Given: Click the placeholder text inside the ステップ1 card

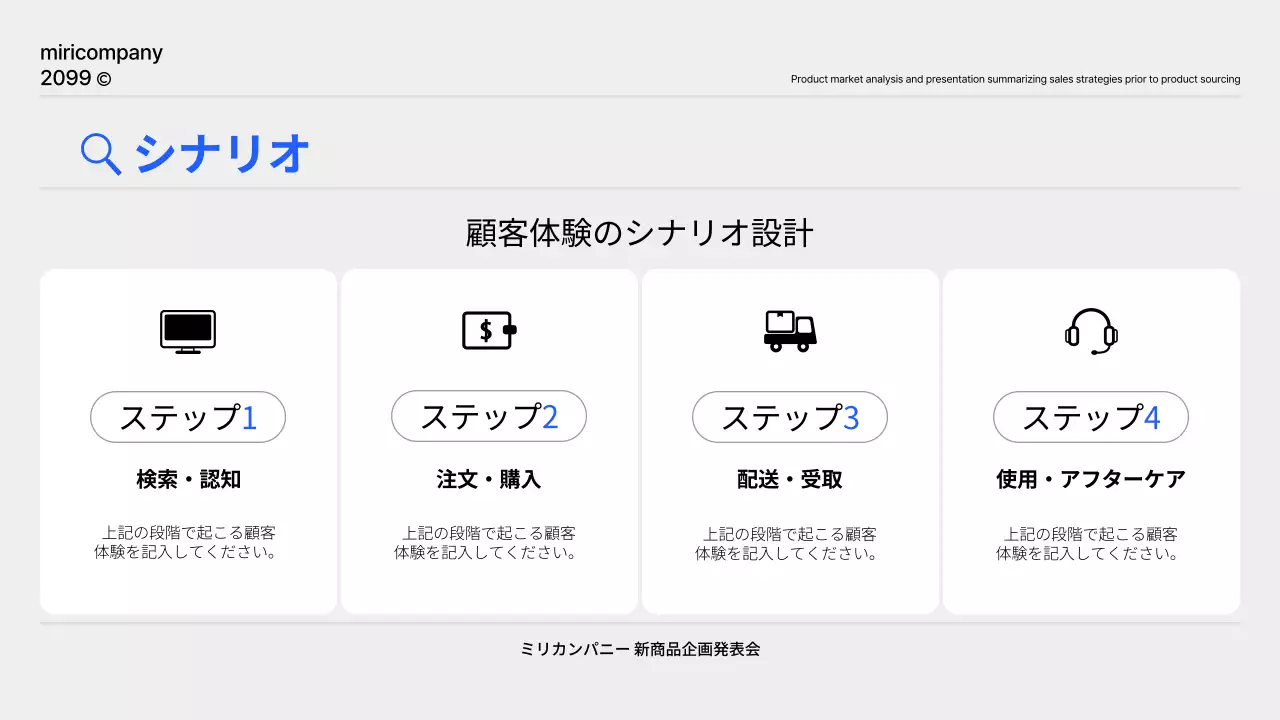Looking at the screenshot, I should point(188,542).
